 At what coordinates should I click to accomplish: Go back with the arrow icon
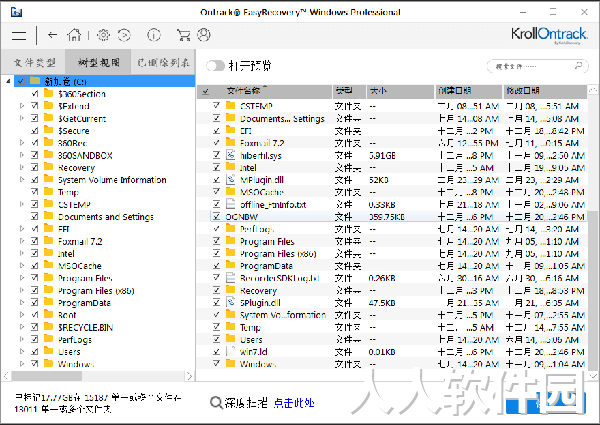(52, 35)
